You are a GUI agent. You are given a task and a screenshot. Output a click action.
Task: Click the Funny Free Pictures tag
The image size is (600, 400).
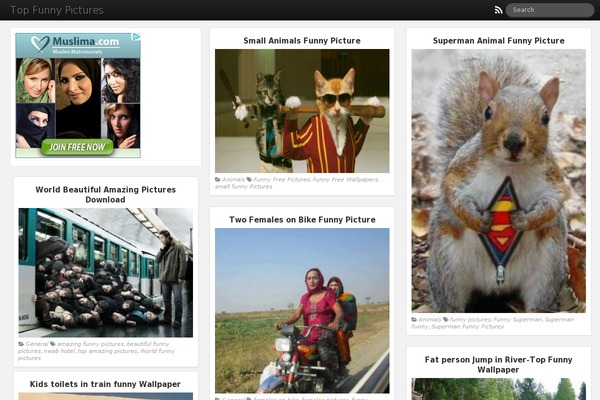[282, 179]
